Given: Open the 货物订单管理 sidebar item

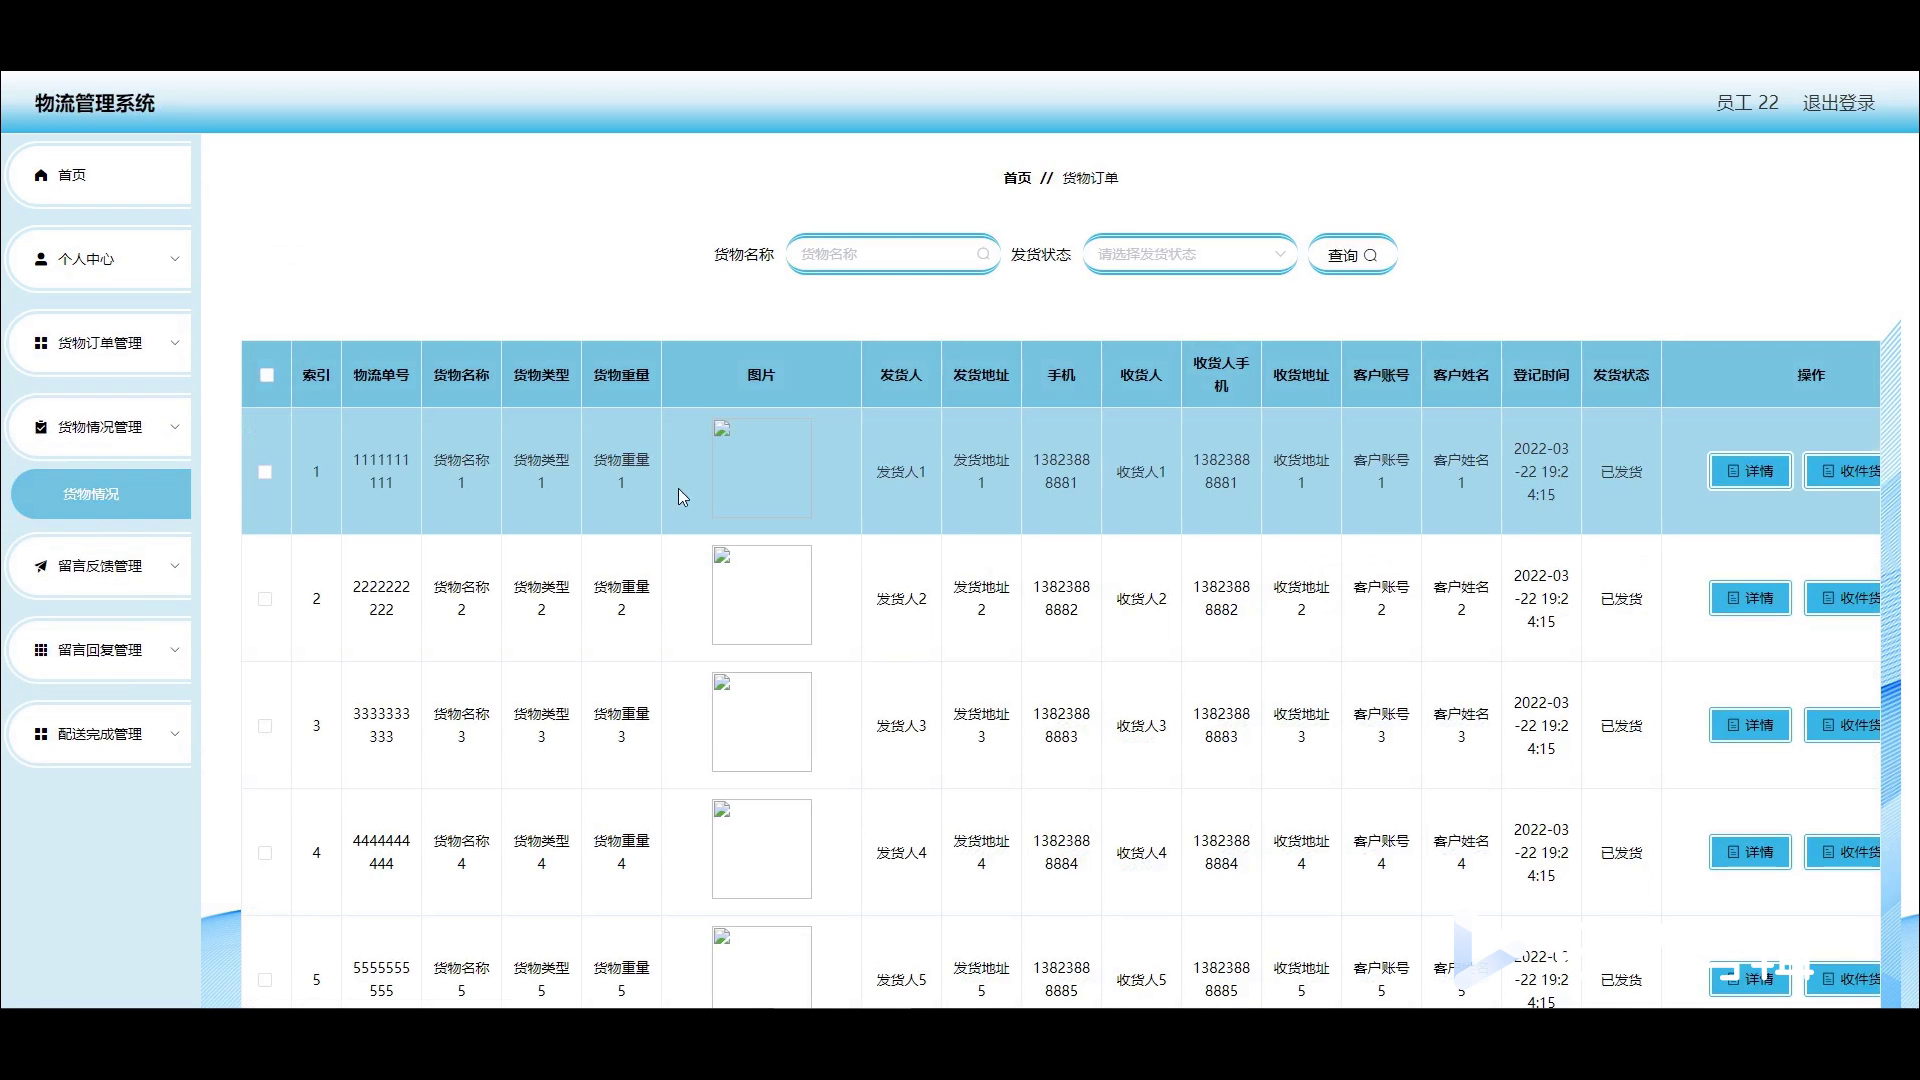Looking at the screenshot, I should point(100,343).
